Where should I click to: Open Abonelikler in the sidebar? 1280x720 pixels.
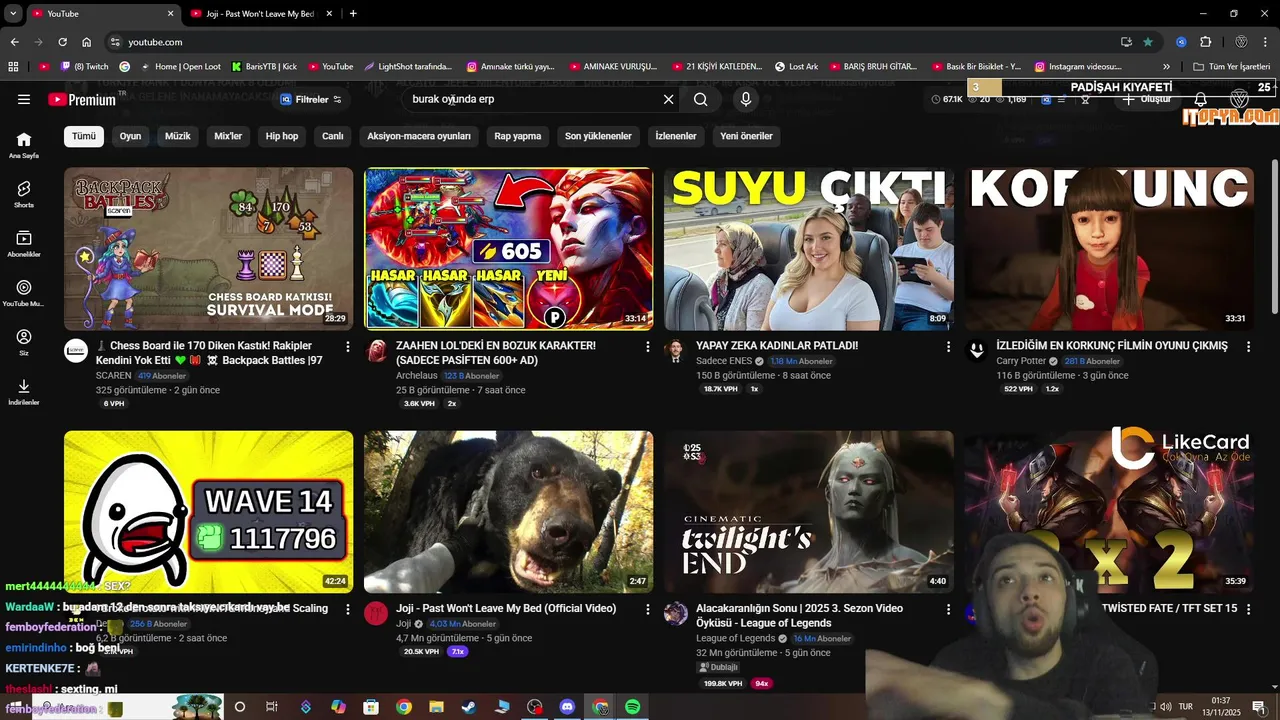(24, 244)
